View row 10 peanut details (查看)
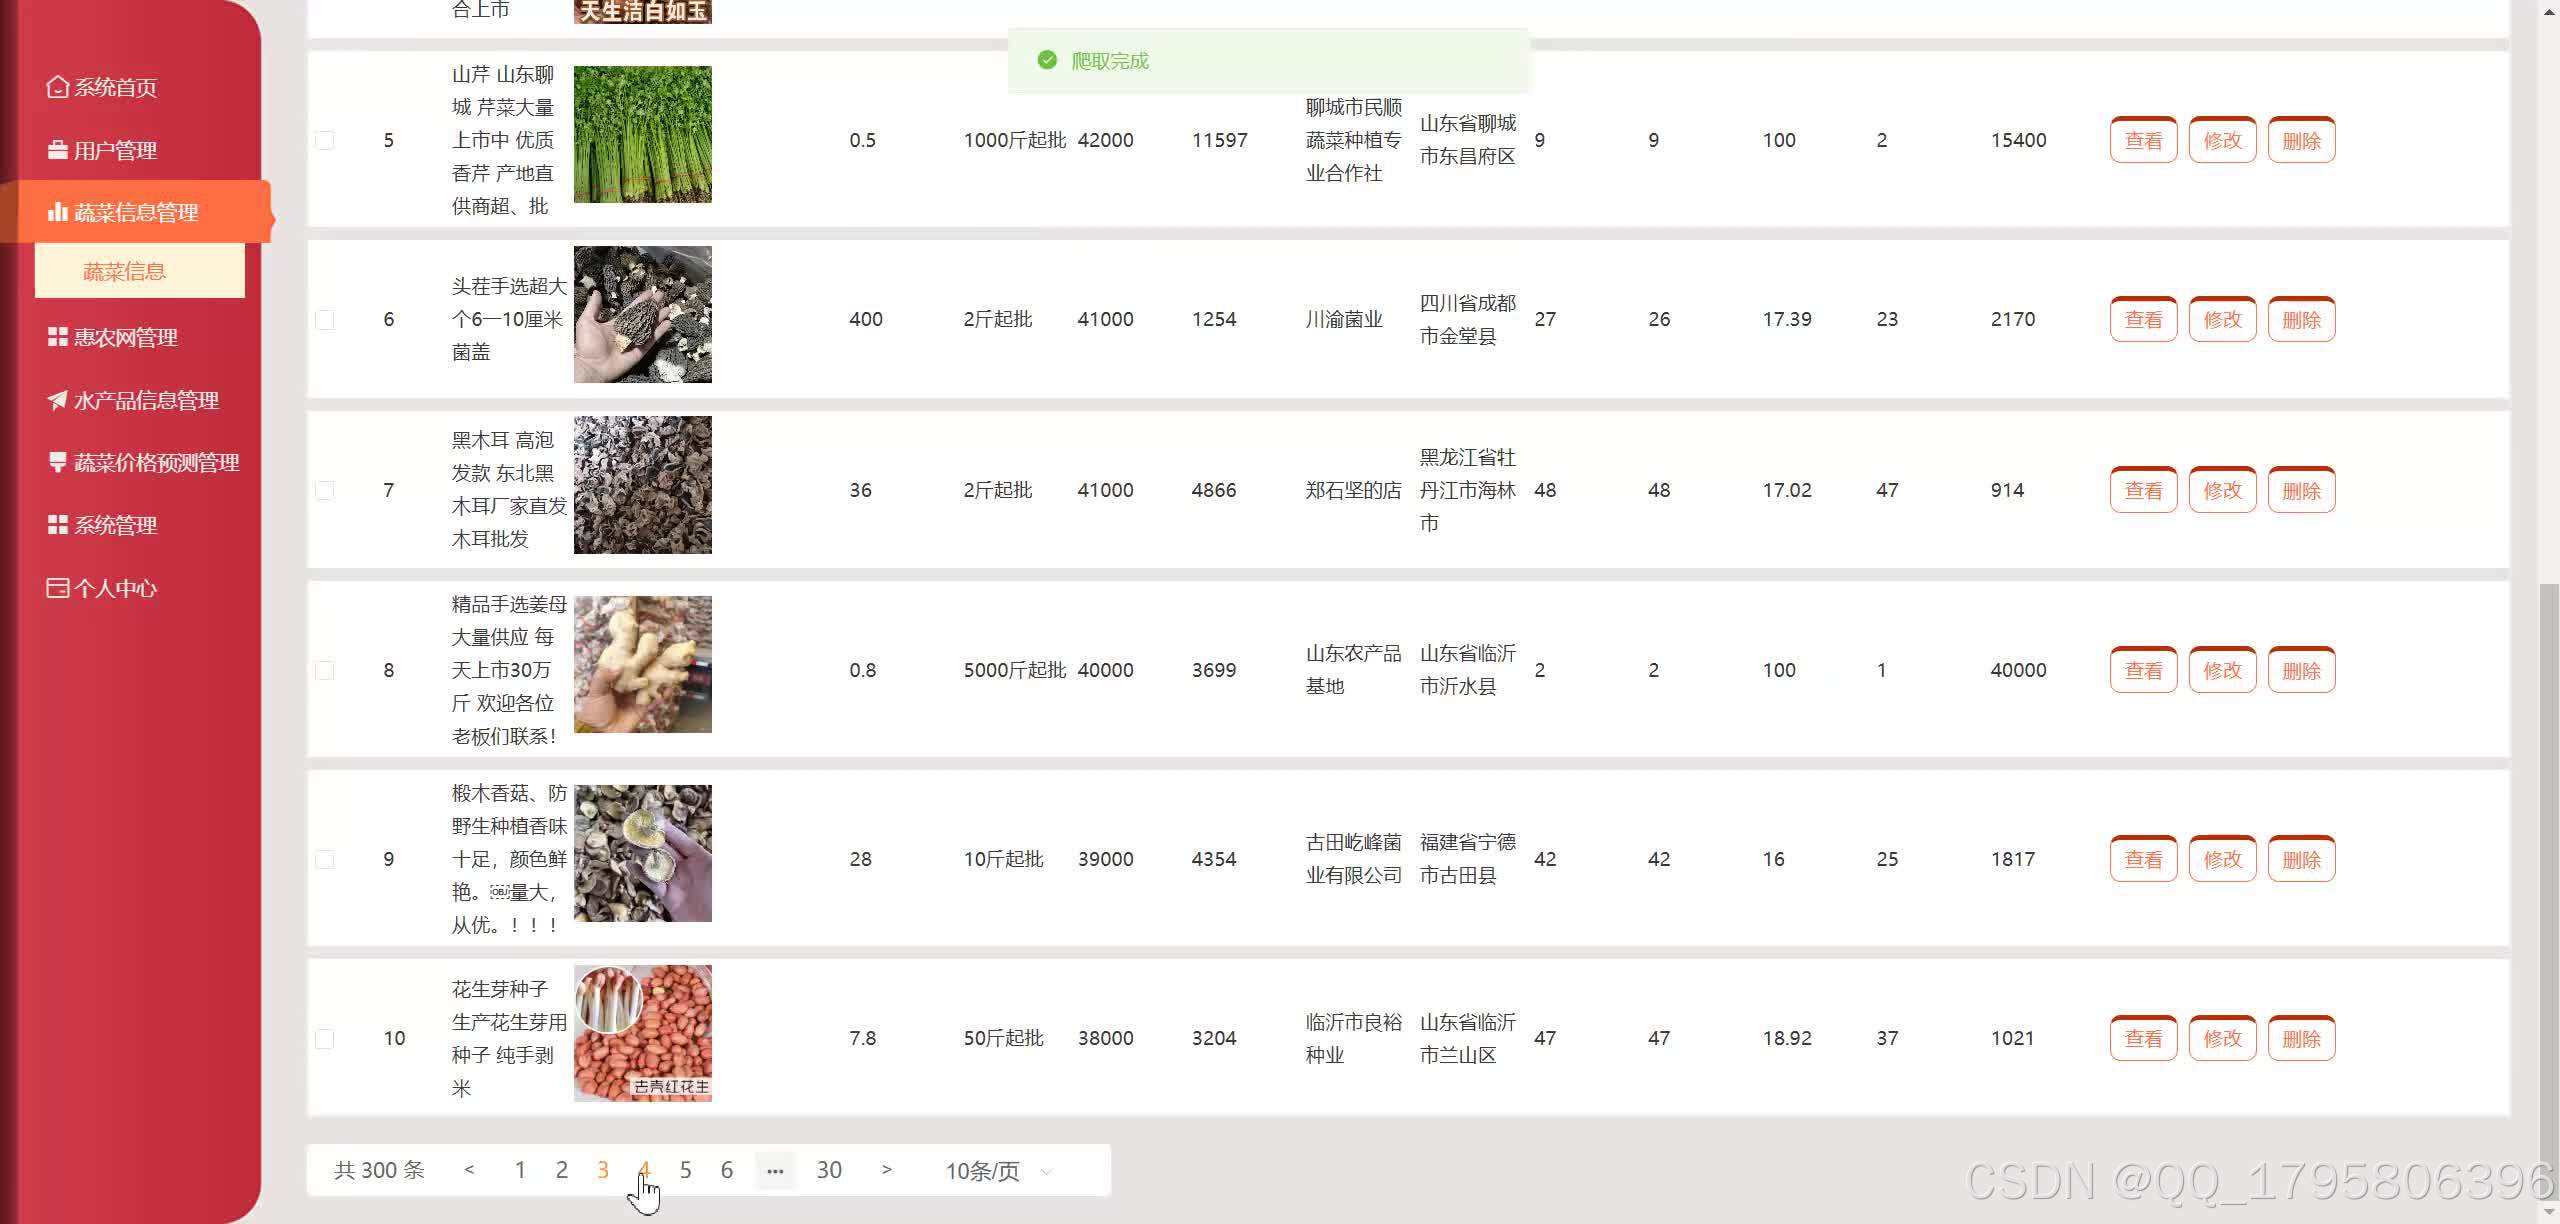The image size is (2560, 1224). tap(2143, 1038)
